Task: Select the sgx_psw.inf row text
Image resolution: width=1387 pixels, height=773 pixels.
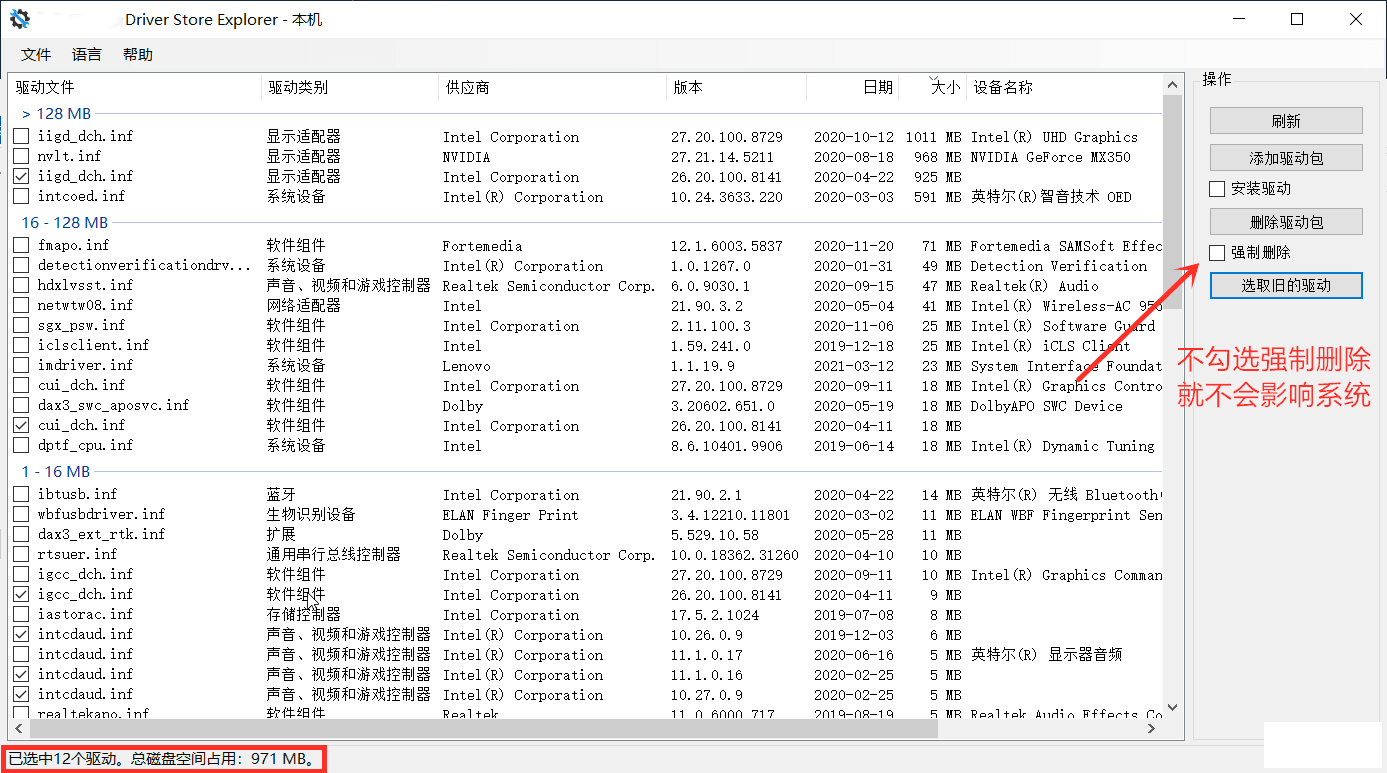Action: (81, 326)
